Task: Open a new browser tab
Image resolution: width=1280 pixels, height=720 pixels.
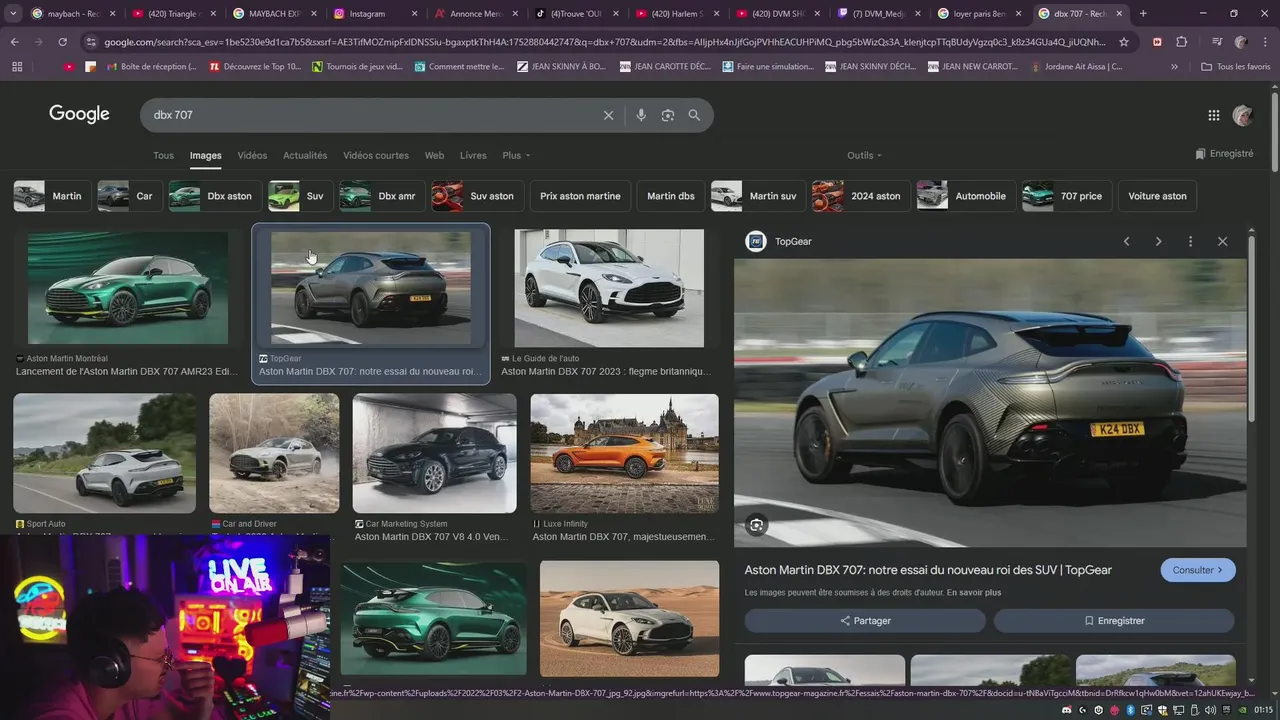Action: click(x=1143, y=14)
